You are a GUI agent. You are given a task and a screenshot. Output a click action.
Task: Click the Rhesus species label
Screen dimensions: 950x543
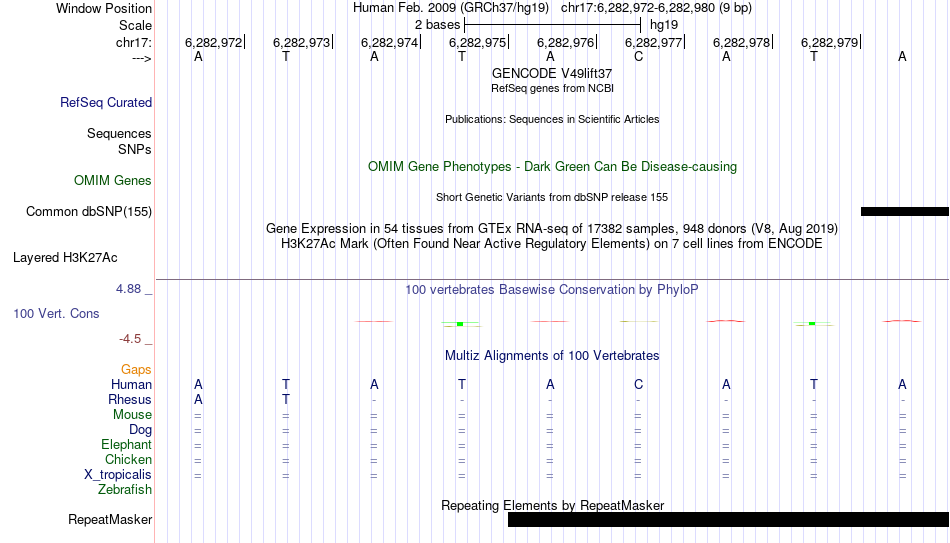click(130, 399)
